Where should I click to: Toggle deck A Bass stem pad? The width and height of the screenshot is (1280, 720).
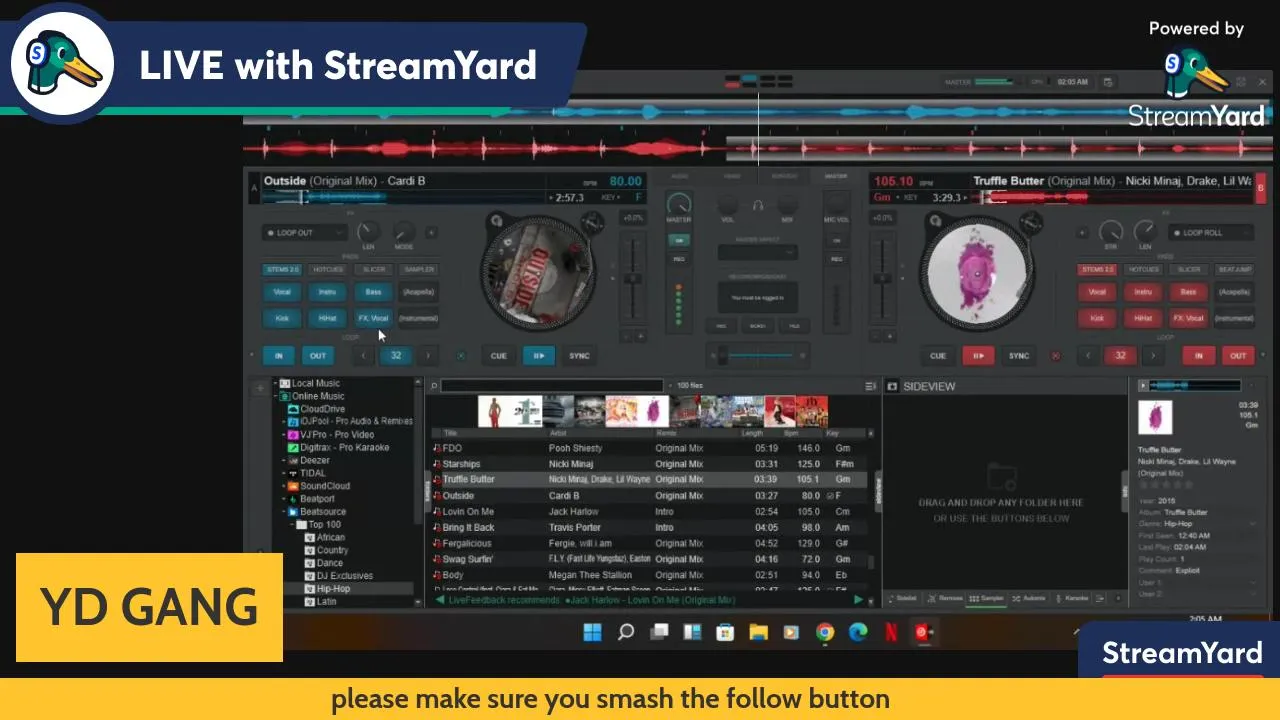click(373, 292)
